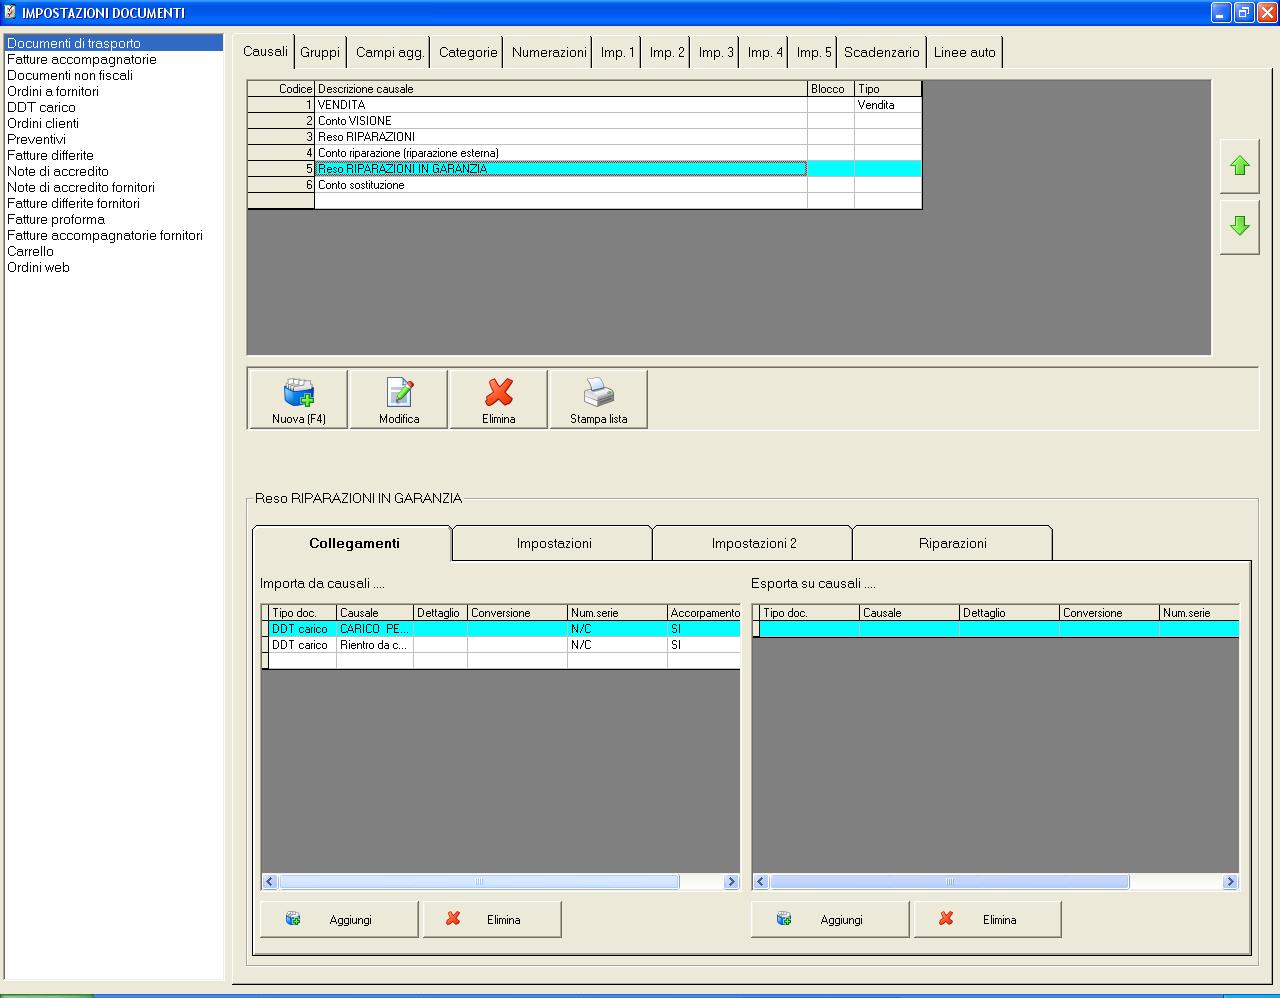Open the Imp. 1 tab
The width and height of the screenshot is (1280, 998).
(617, 52)
